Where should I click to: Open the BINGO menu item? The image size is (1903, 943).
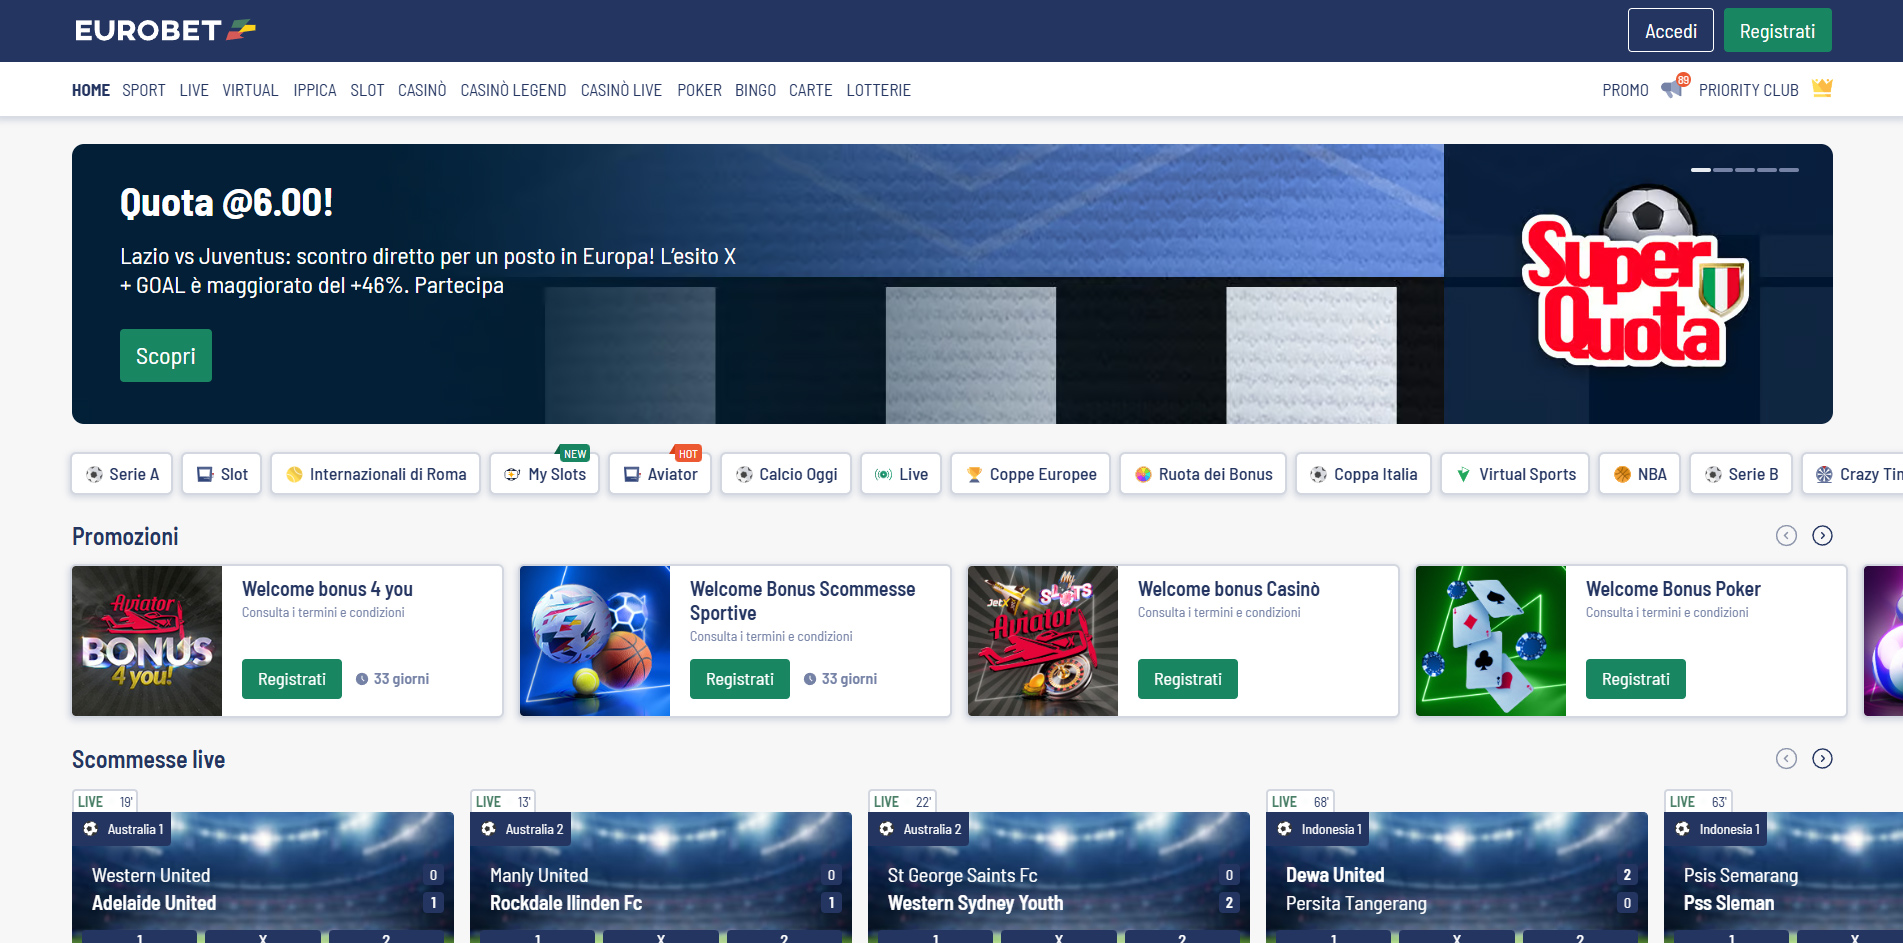click(x=755, y=90)
